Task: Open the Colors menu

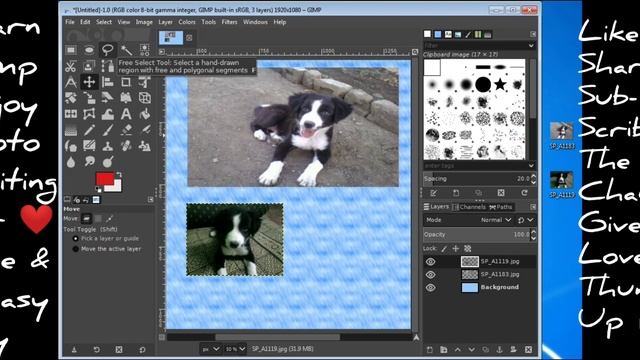Action: [187, 22]
